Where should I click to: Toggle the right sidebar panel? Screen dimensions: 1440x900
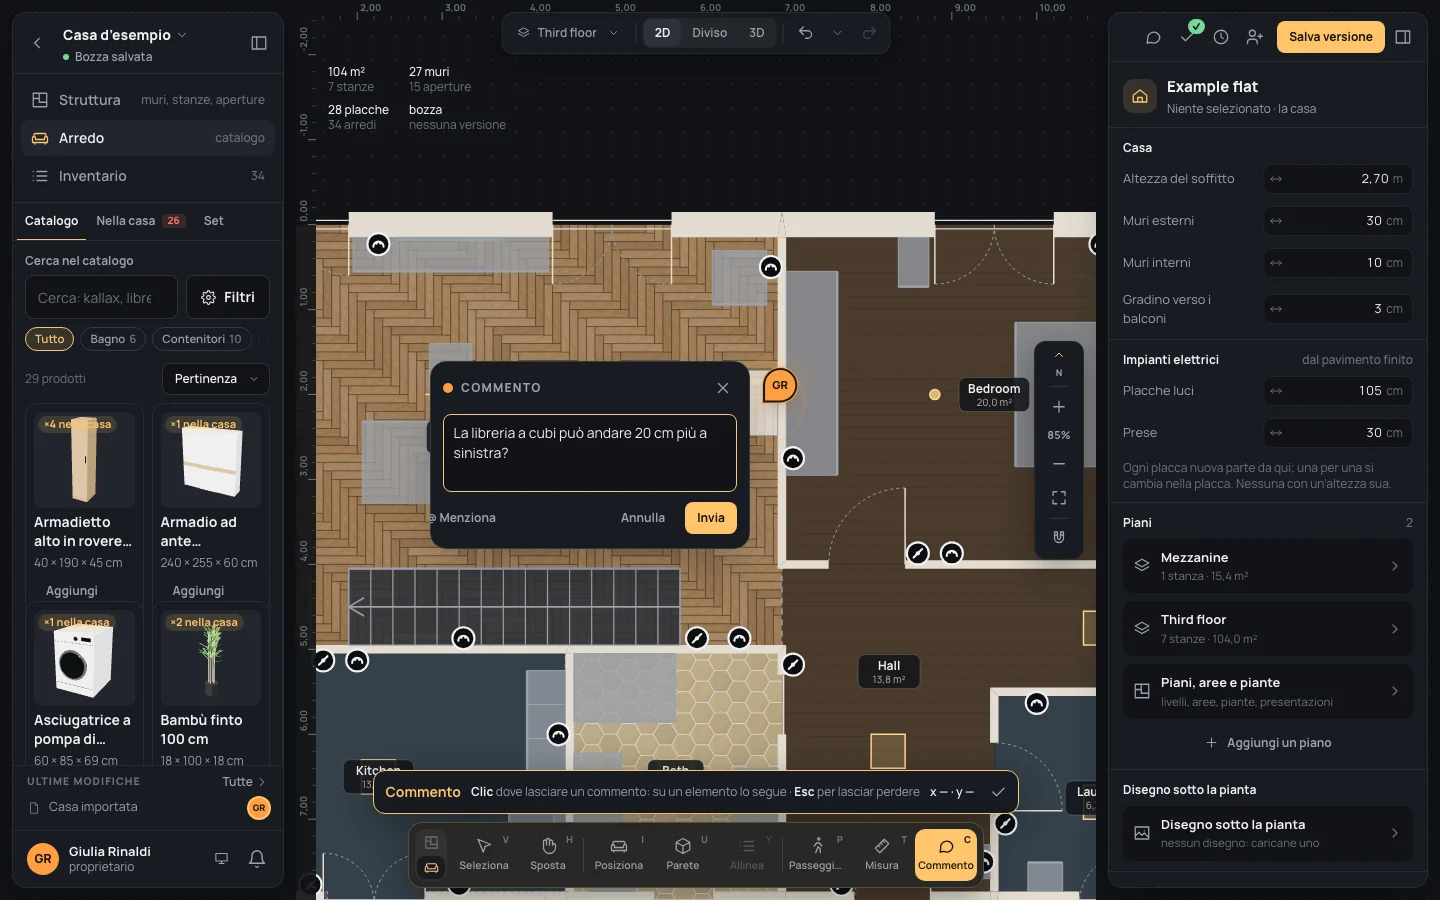point(1403,37)
